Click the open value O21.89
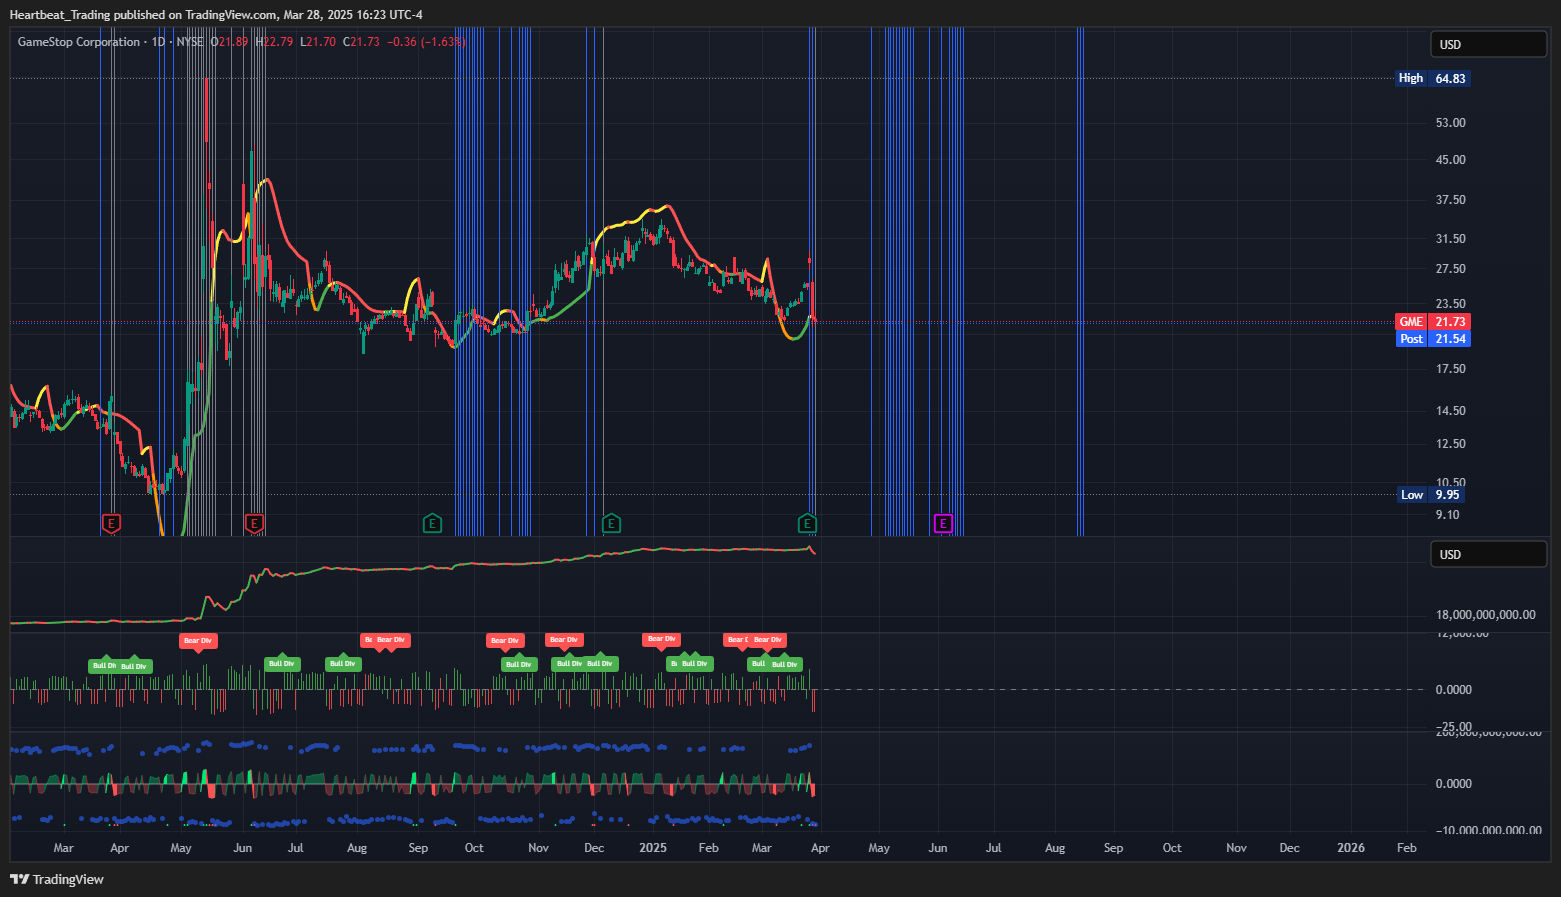 (230, 42)
